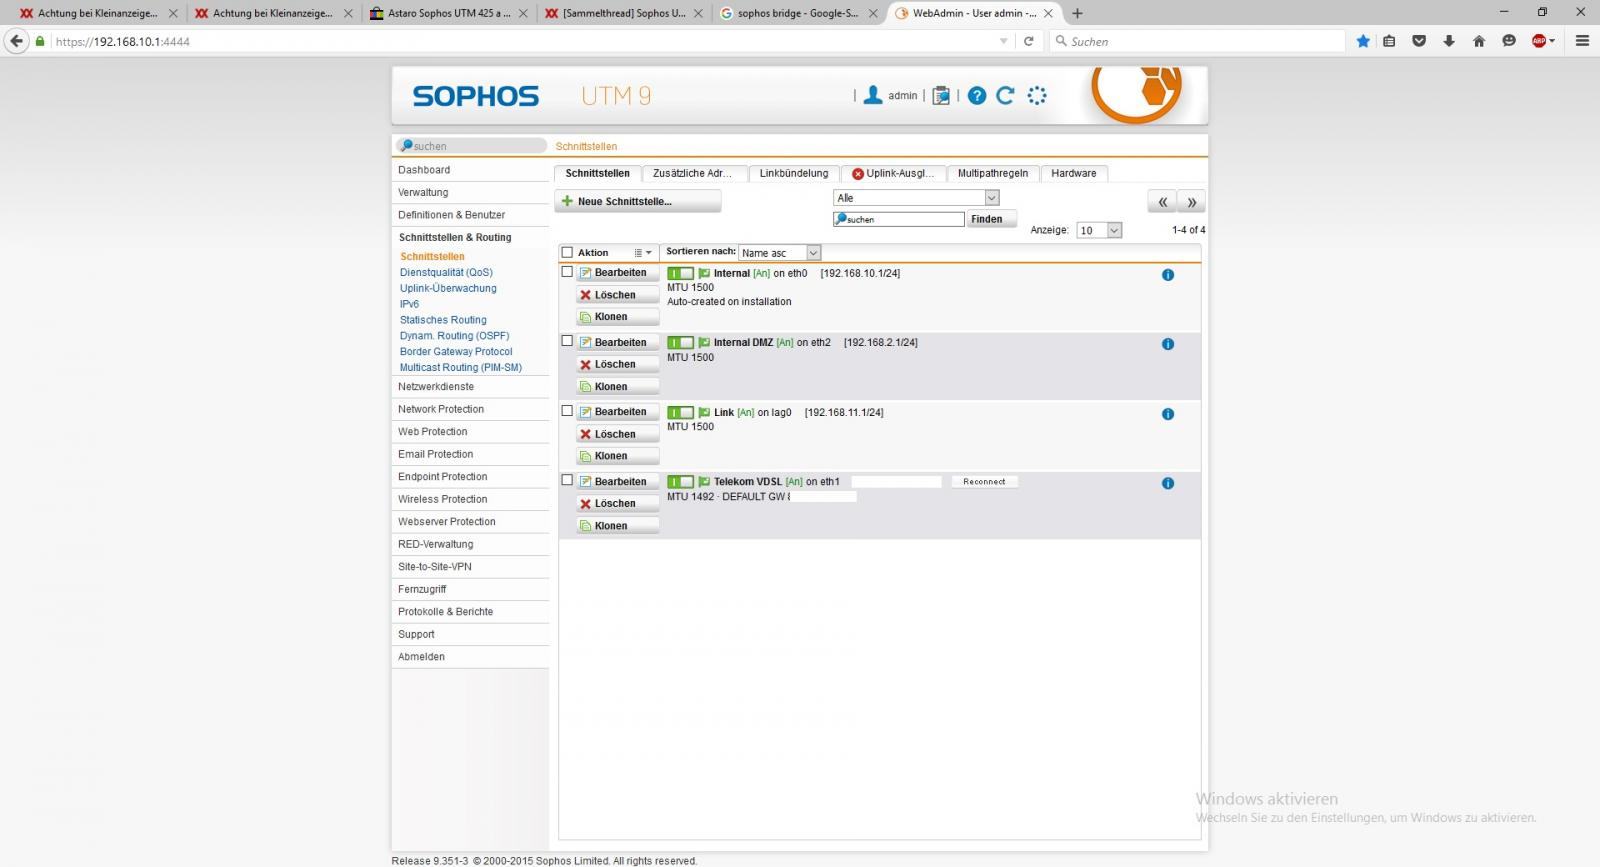Open the clipboard notes icon in header
Viewport: 1600px width, 867px height.
(x=941, y=95)
